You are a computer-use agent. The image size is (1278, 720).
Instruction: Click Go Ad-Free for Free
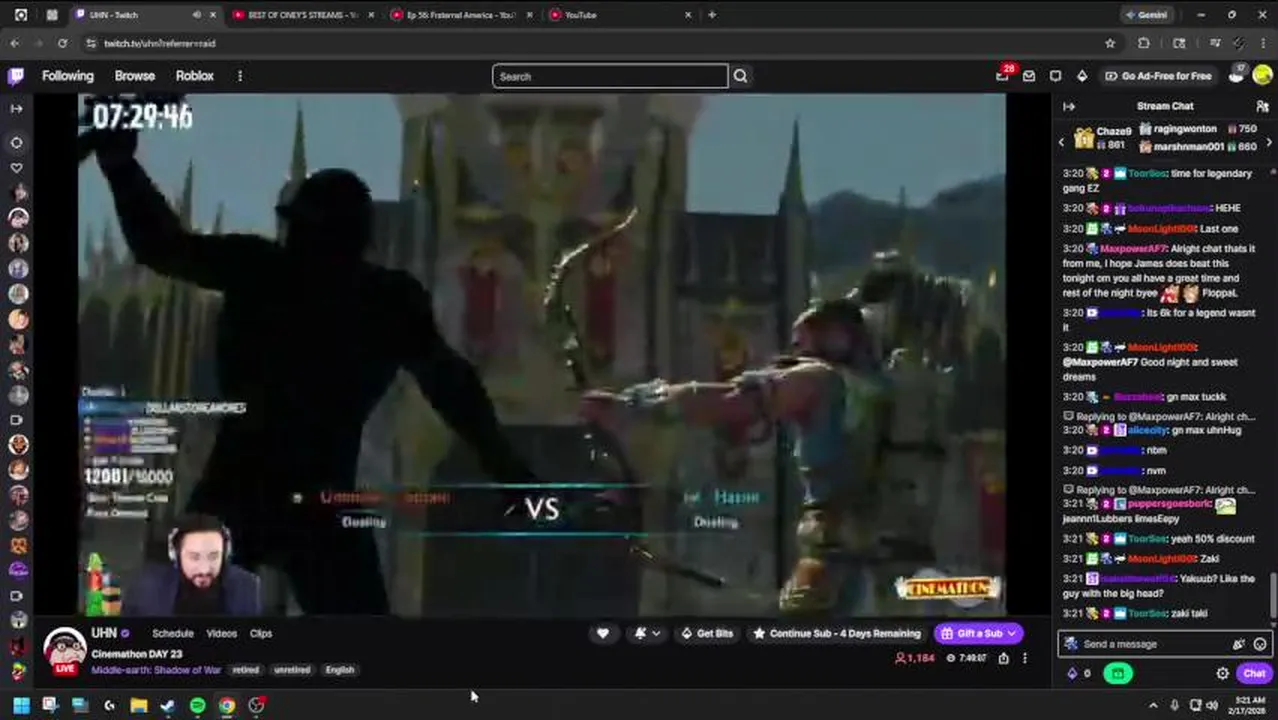coord(1158,76)
